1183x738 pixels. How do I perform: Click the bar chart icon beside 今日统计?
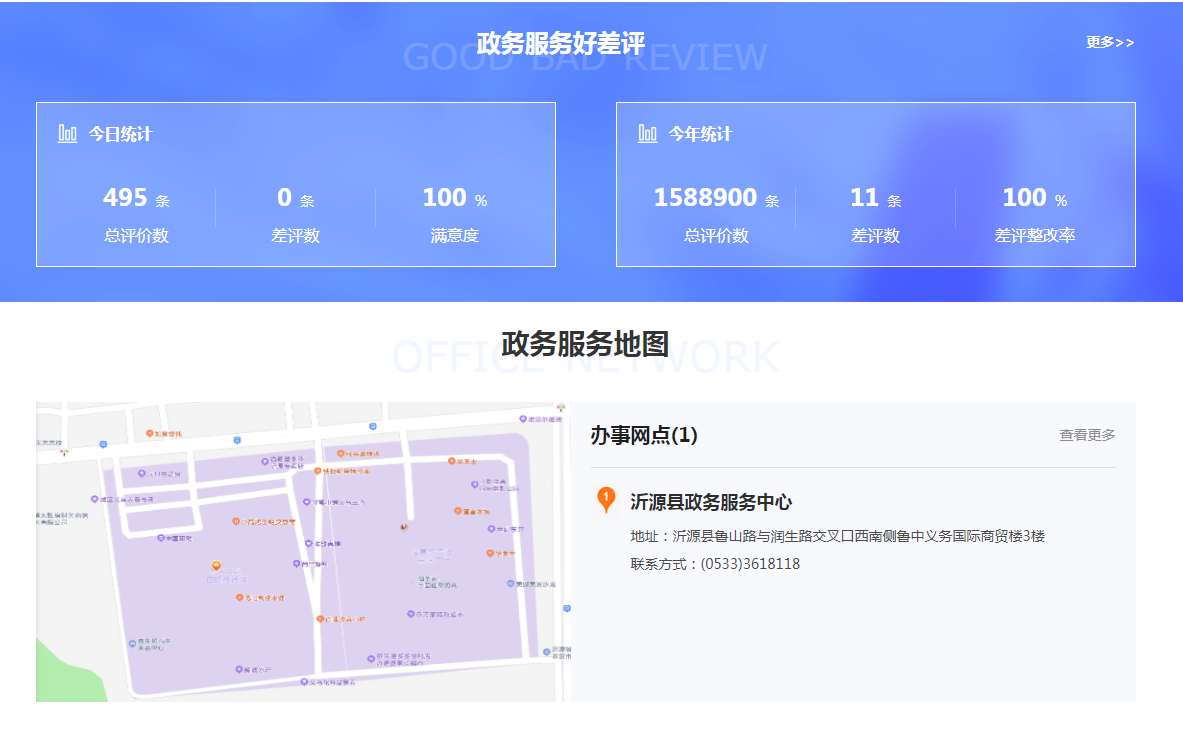tap(68, 134)
